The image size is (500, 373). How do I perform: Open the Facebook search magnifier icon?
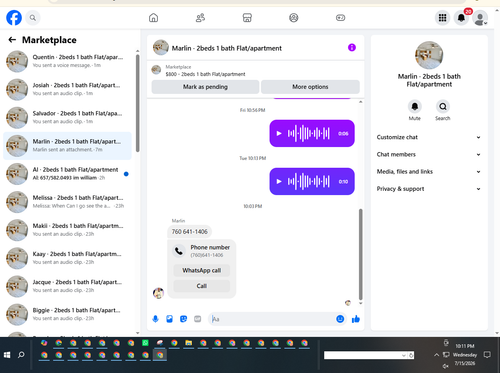coord(33,18)
